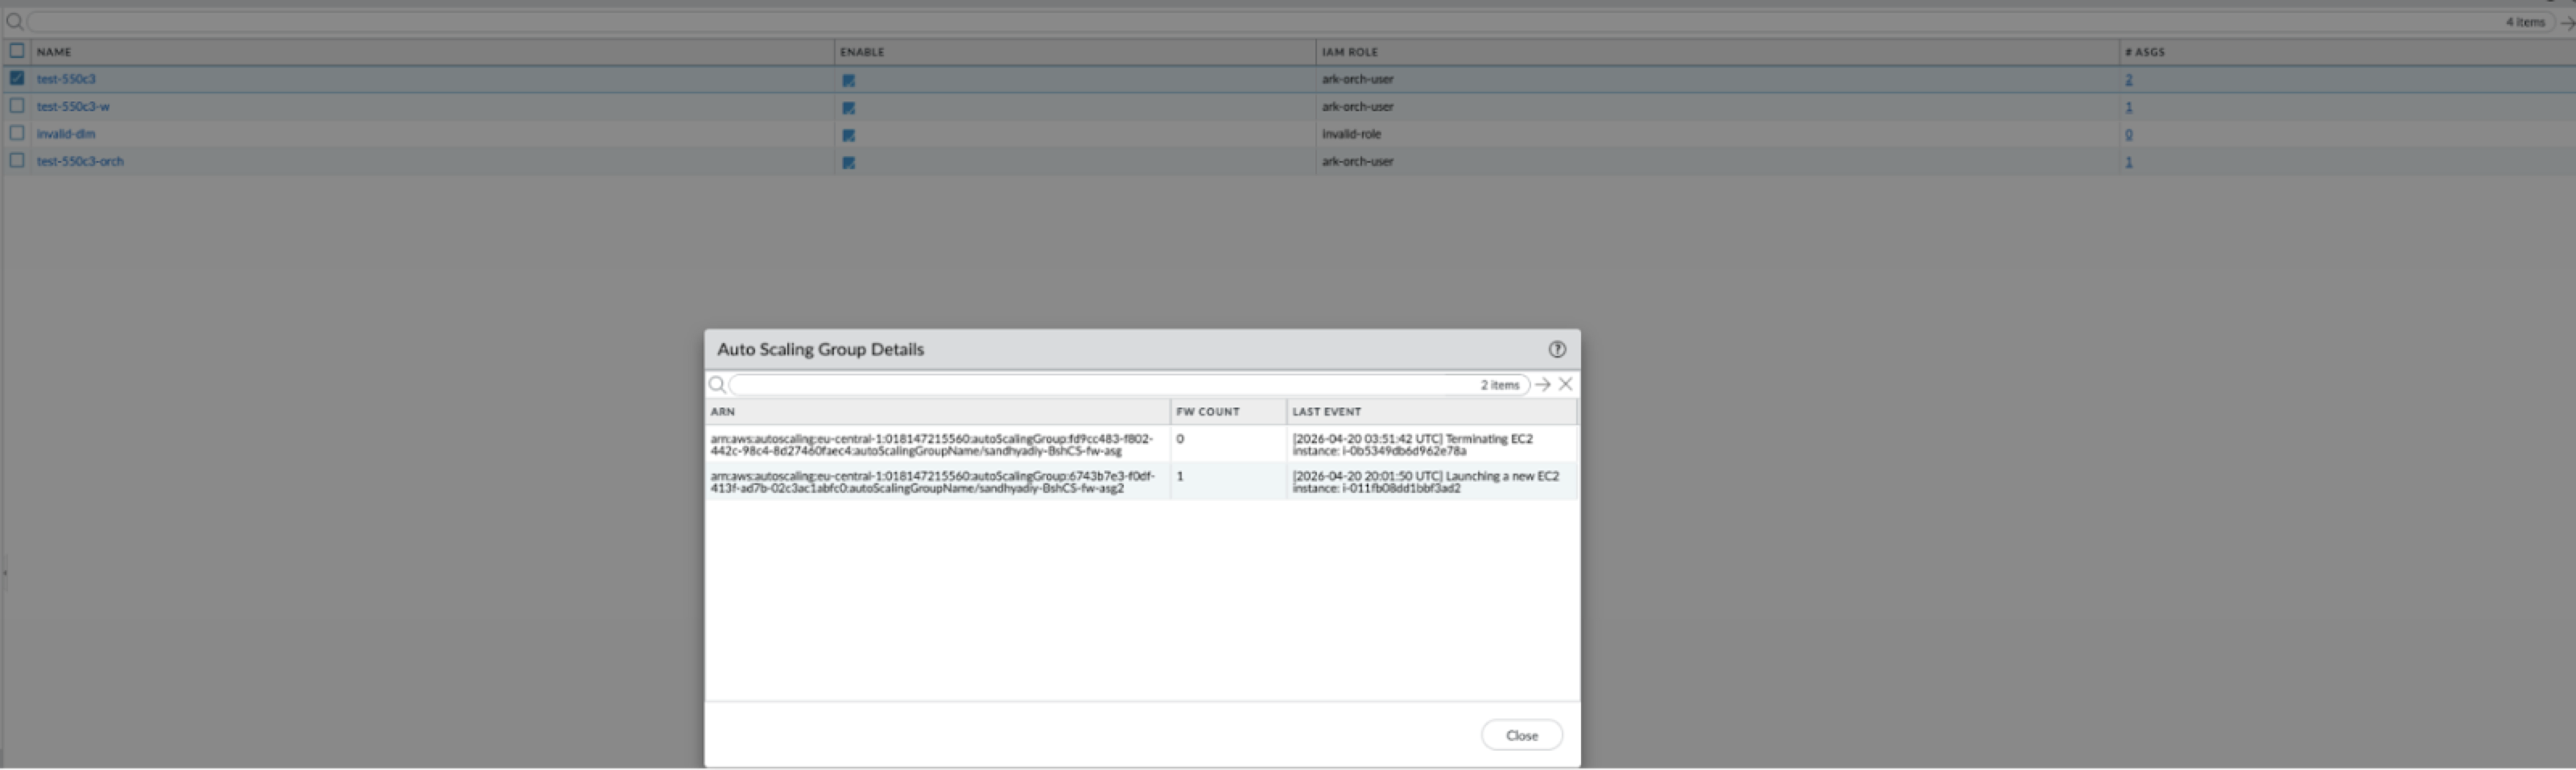Select the "Terminating EC2 instance" last event

point(1412,445)
